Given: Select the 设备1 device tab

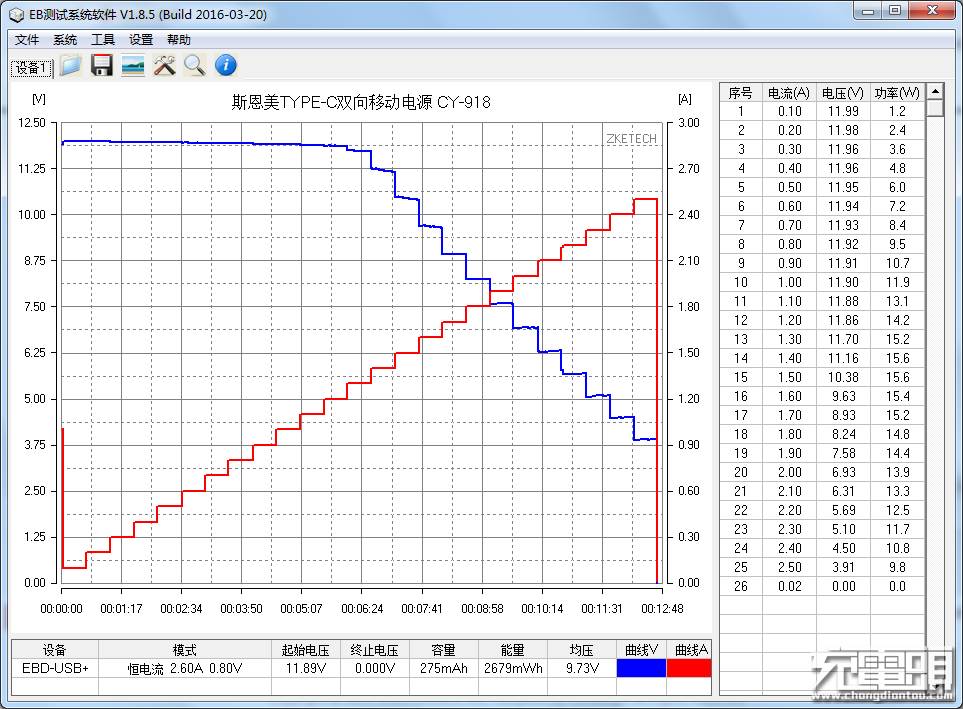Looking at the screenshot, I should (x=32, y=68).
